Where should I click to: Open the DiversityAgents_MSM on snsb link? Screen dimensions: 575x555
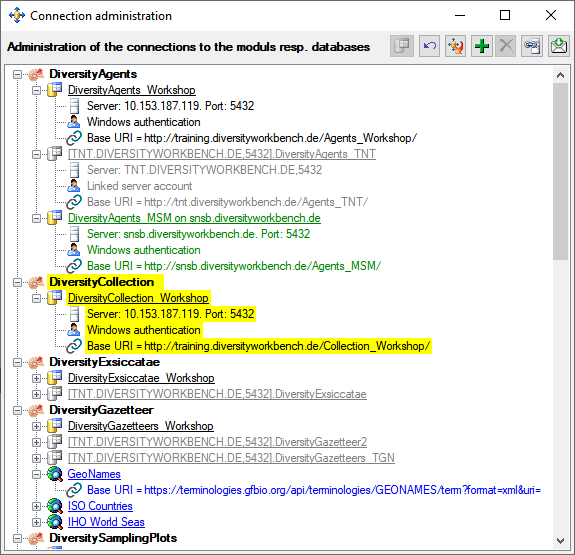194,218
